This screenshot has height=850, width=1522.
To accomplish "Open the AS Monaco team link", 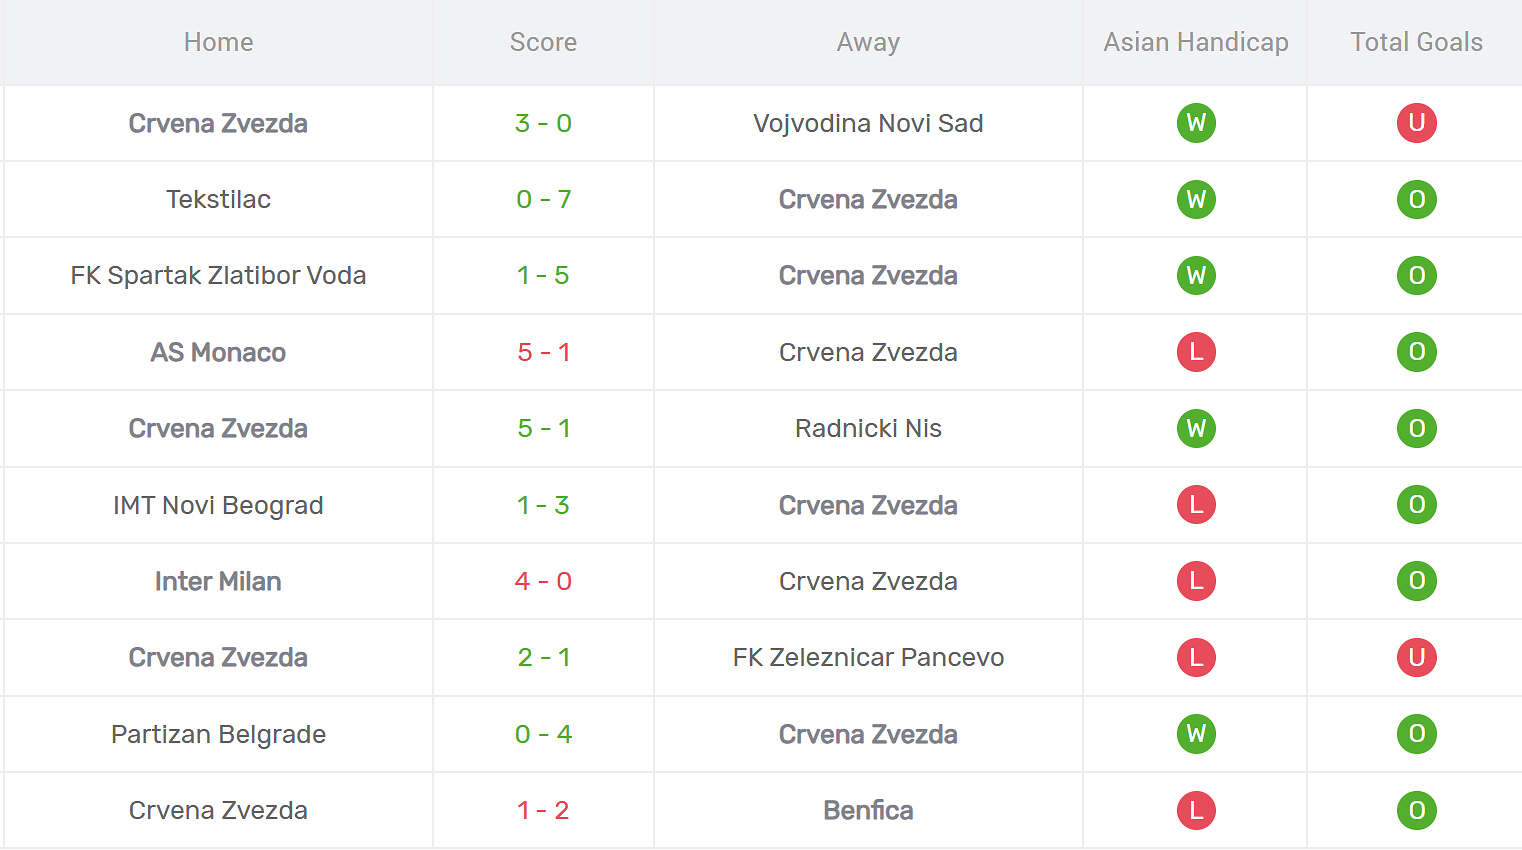I will 218,352.
